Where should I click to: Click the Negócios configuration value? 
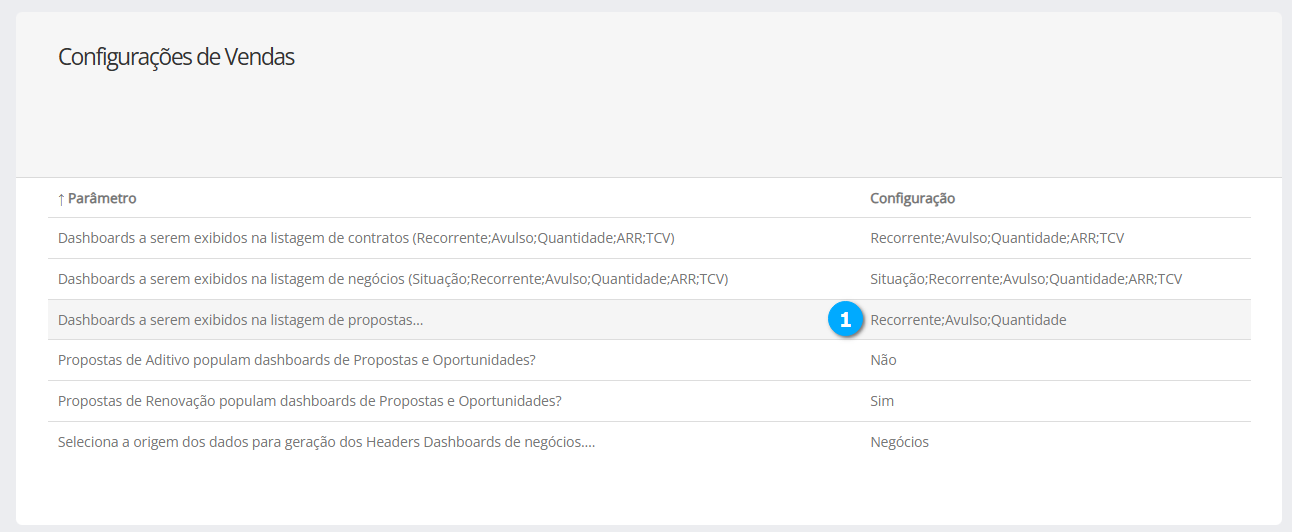[899, 442]
